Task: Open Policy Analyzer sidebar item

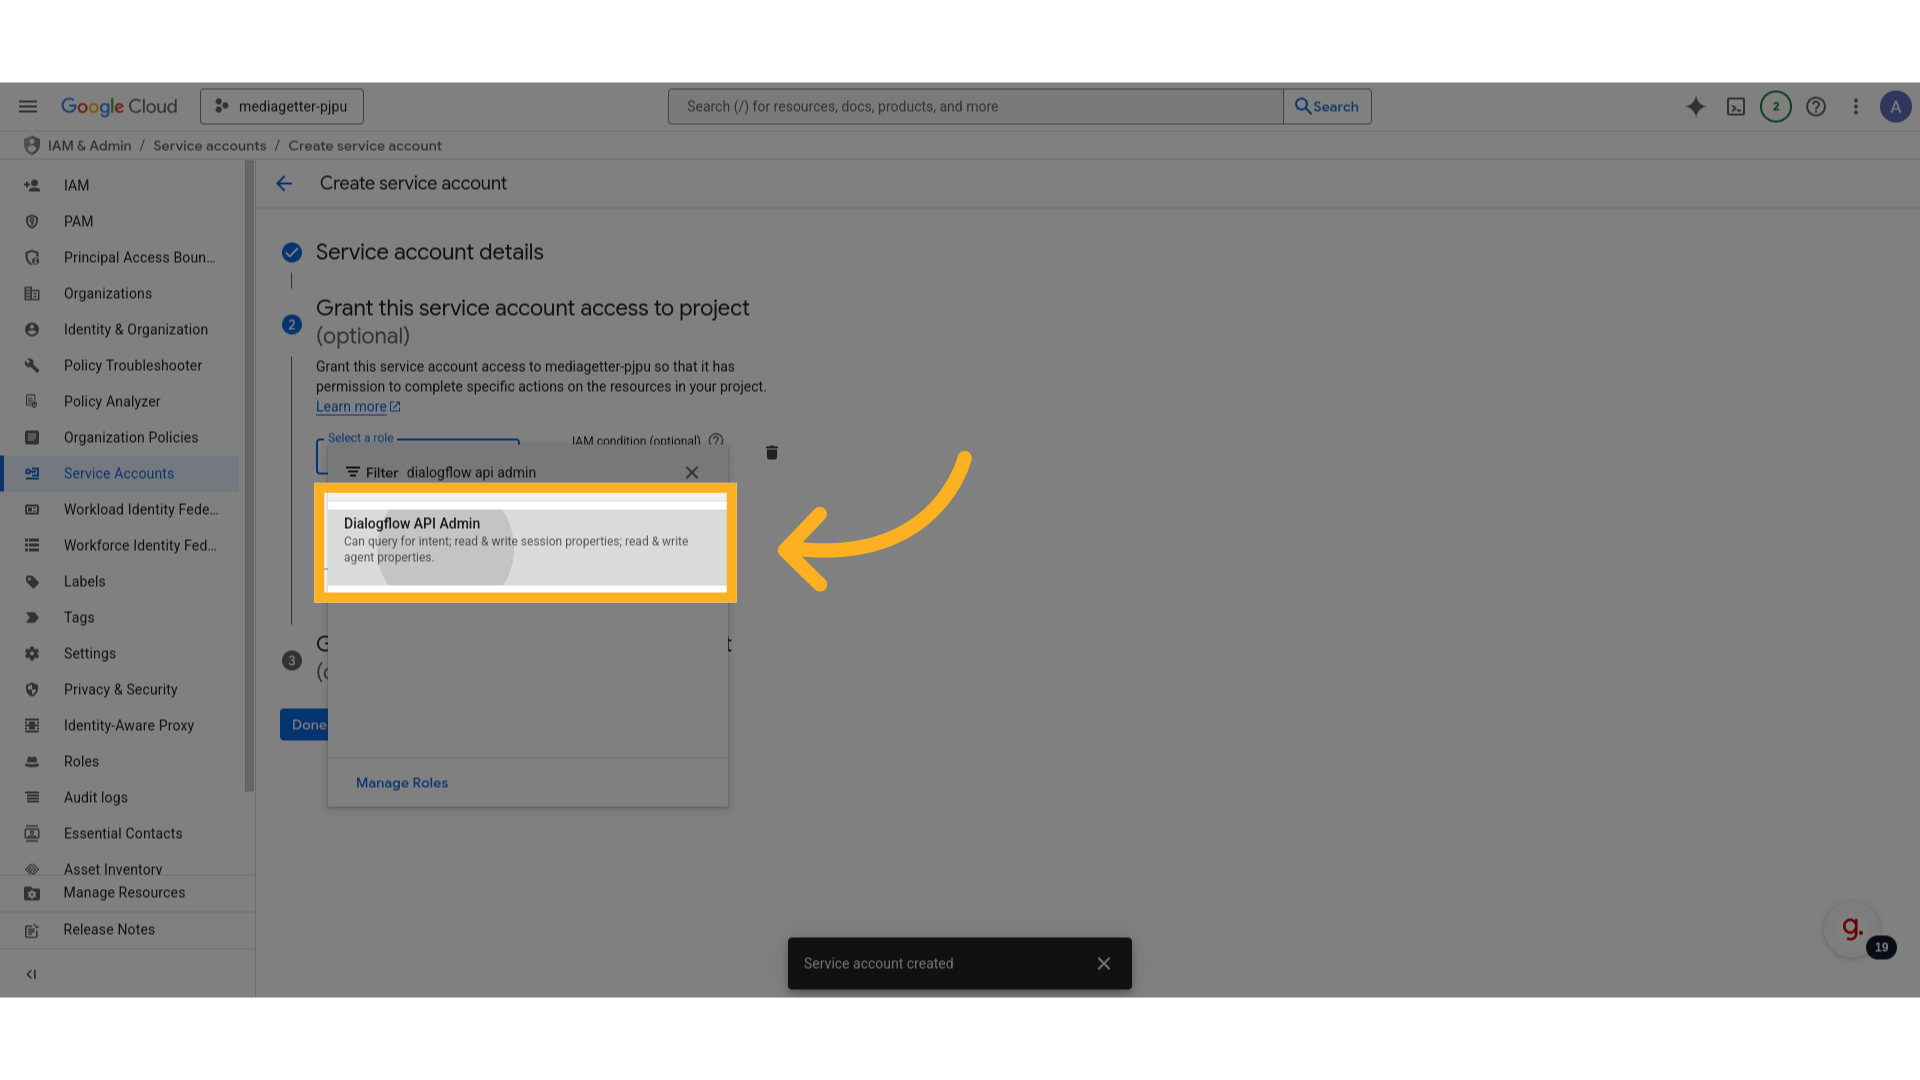Action: point(120,401)
